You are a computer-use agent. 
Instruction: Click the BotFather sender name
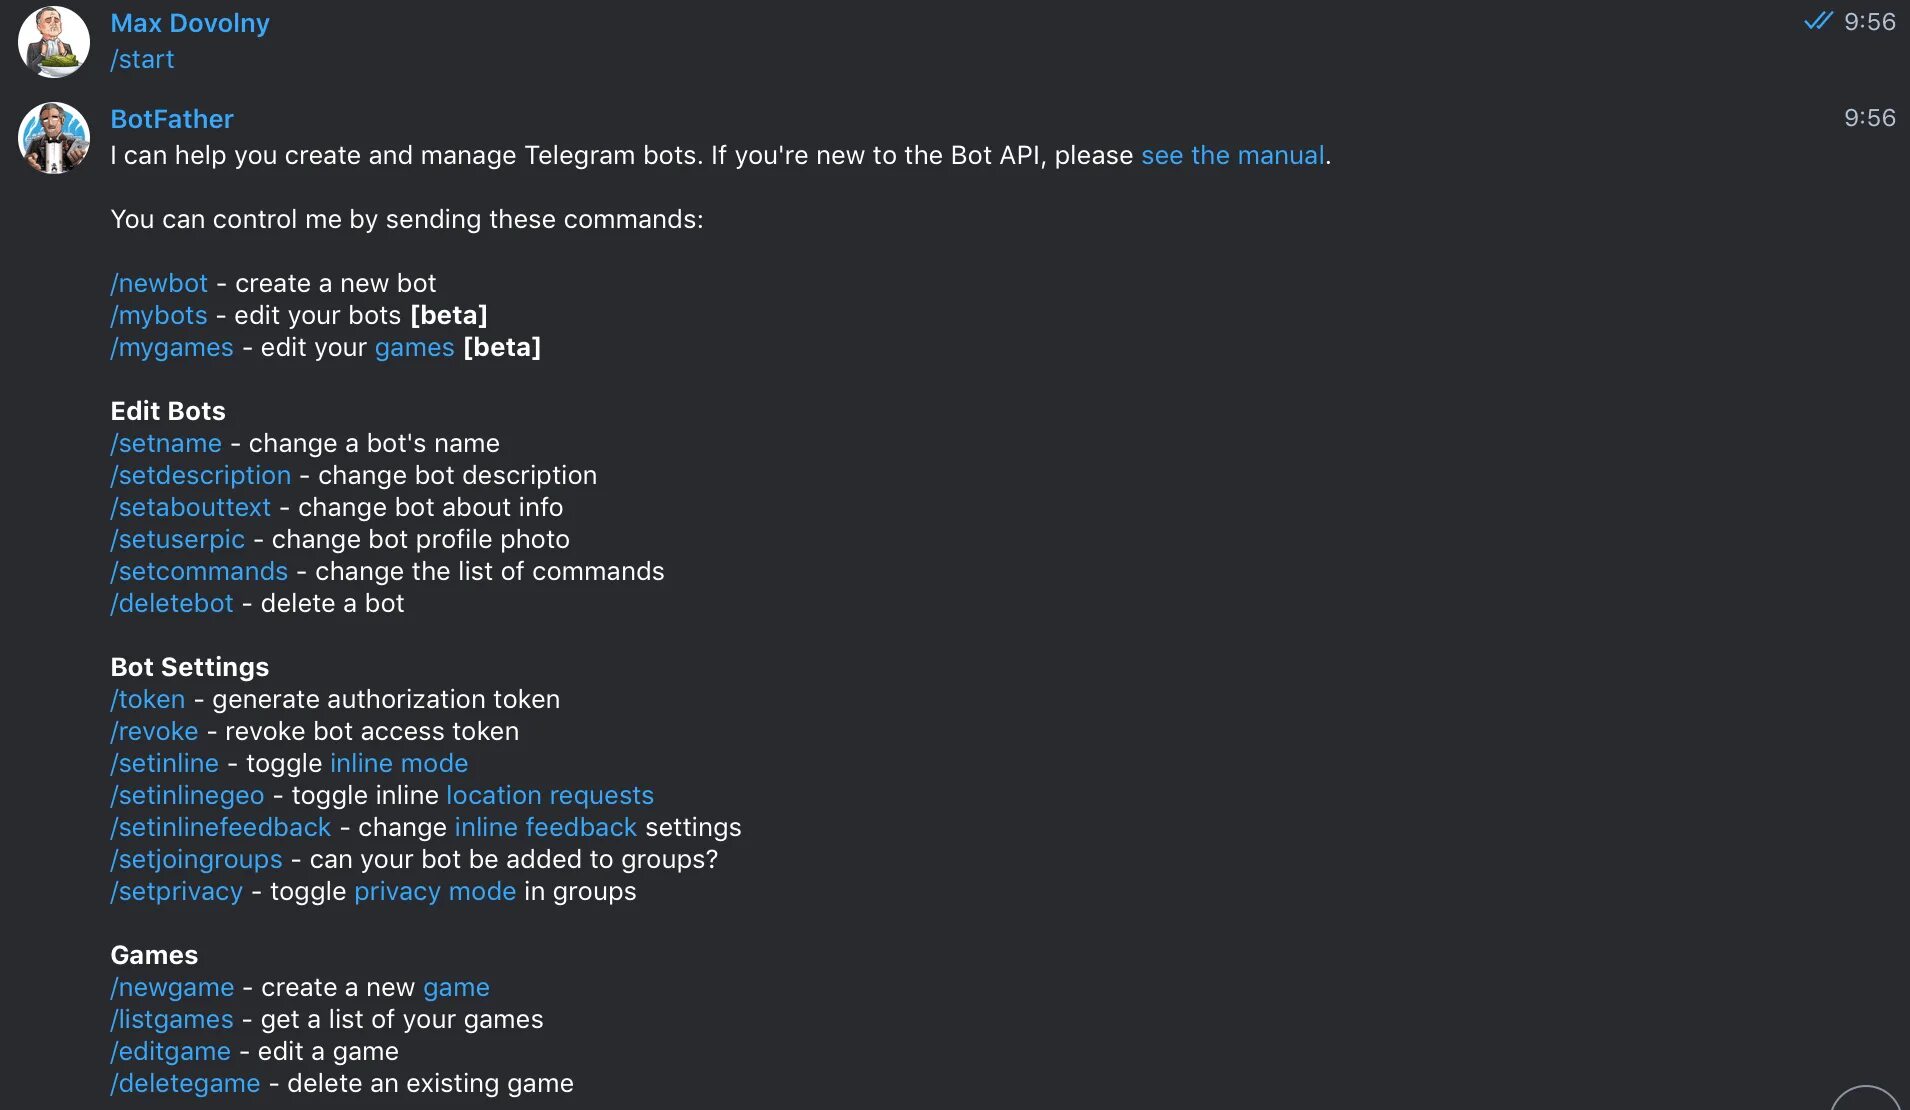[x=172, y=119]
